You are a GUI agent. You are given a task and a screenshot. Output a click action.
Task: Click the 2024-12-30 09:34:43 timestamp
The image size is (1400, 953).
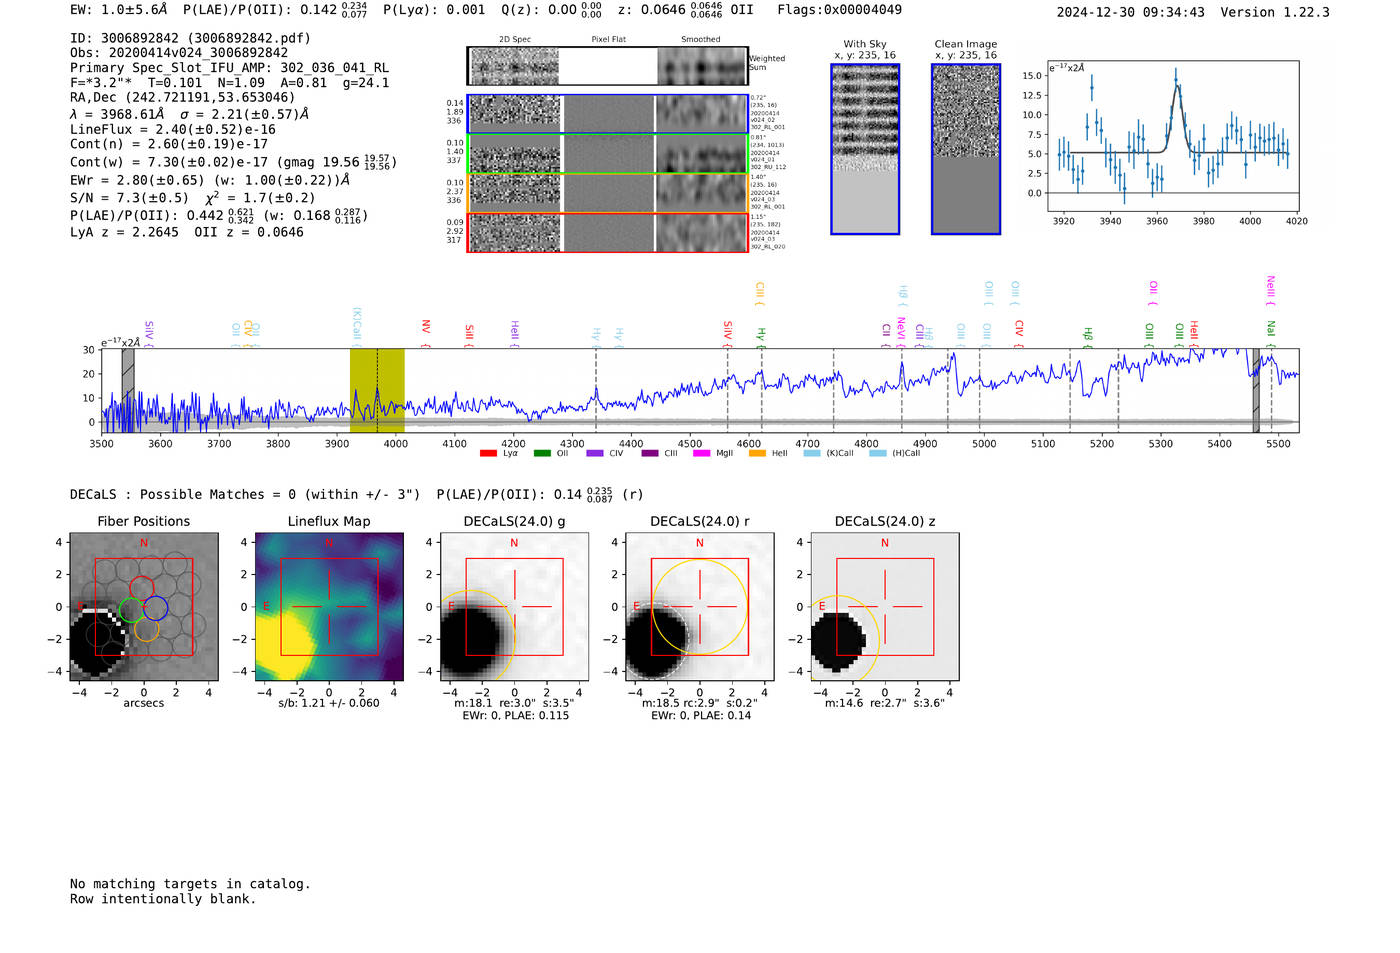(1131, 12)
